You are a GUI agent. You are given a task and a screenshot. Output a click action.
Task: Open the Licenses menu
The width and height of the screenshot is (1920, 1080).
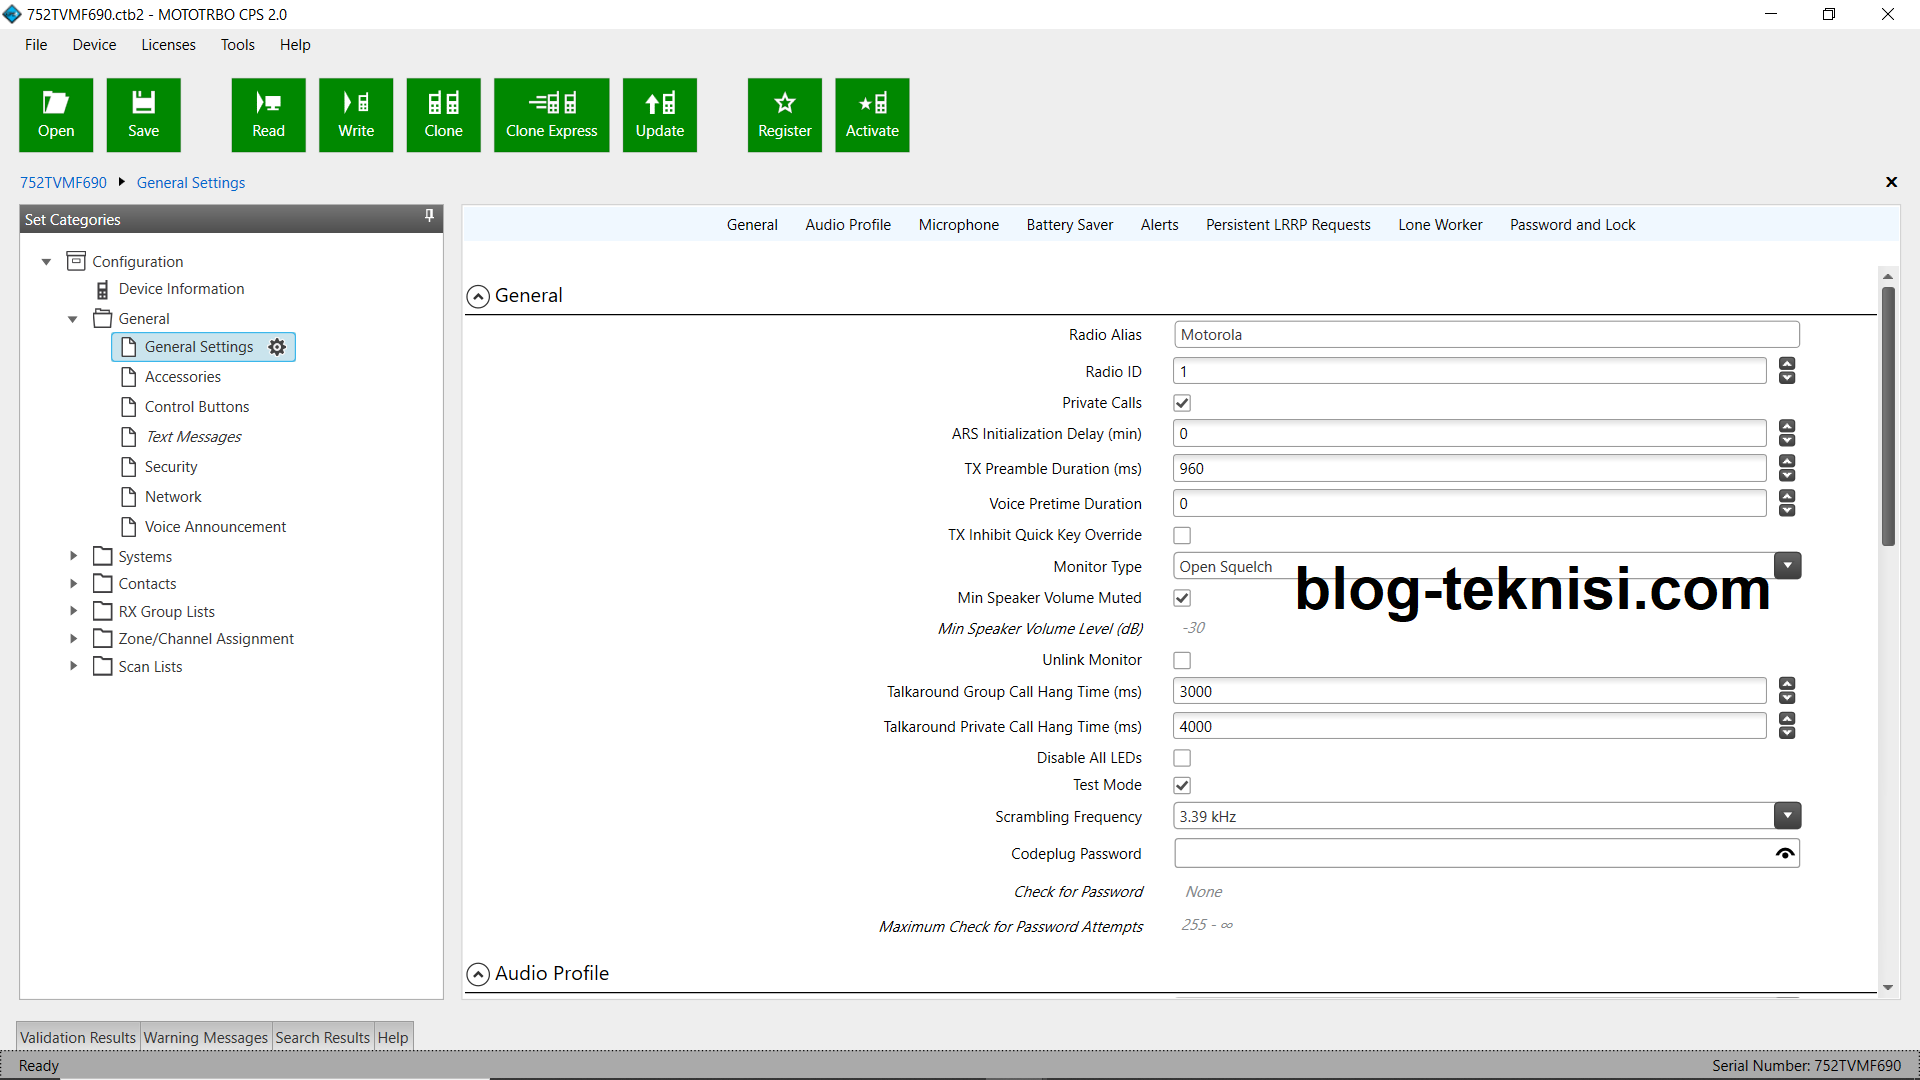click(168, 45)
